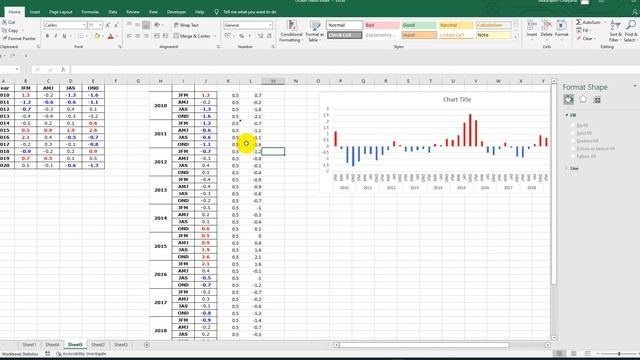Select the No fill radio button
The image size is (640, 360).
tap(573, 125)
